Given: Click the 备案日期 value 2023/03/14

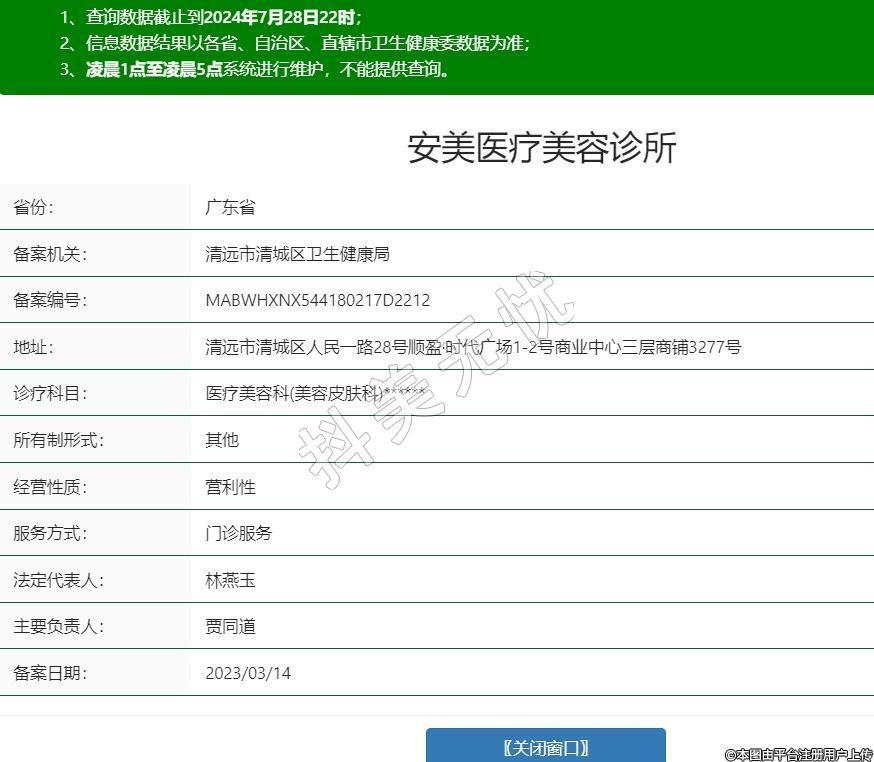Looking at the screenshot, I should [248, 673].
